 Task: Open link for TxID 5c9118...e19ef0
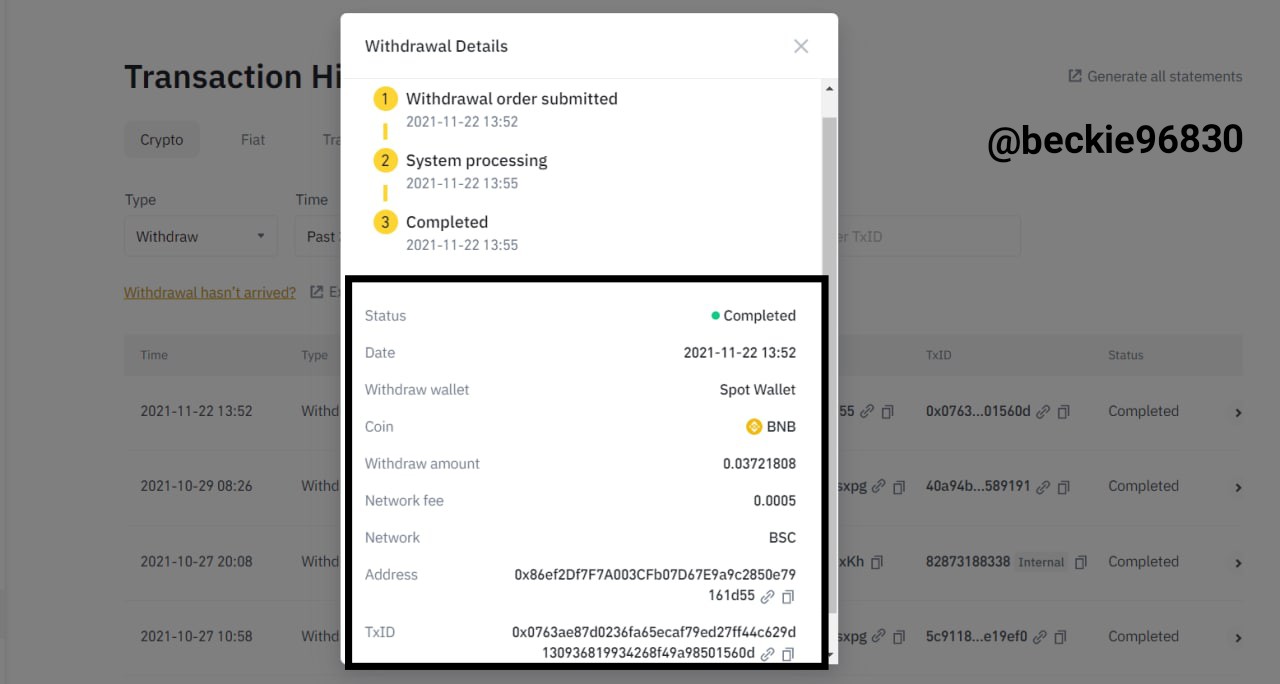point(1040,637)
